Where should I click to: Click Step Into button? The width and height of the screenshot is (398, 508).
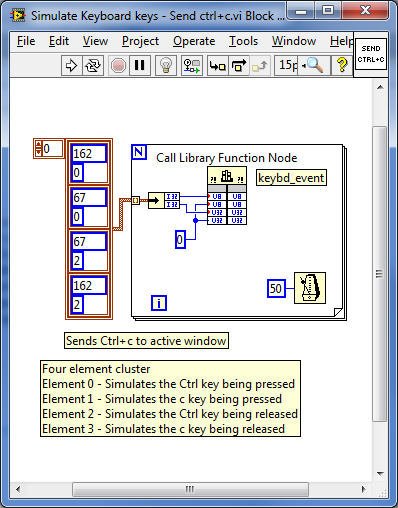tap(218, 65)
